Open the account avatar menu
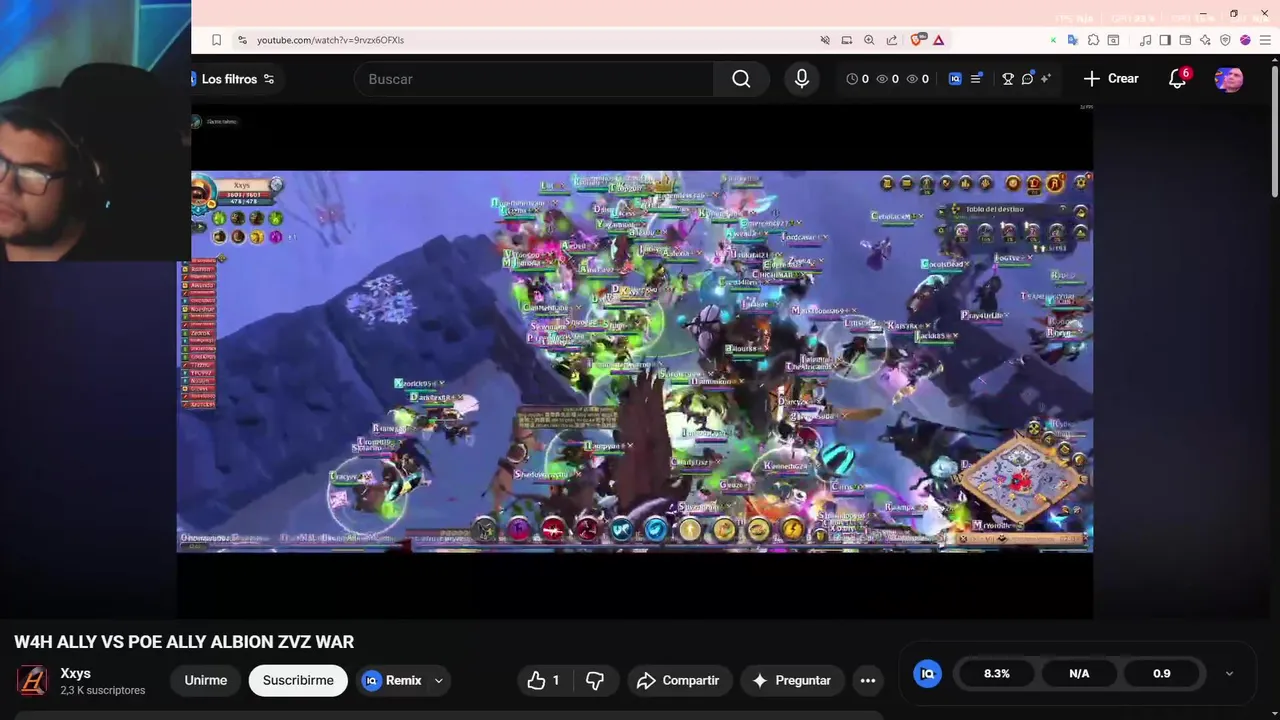Screen dimensions: 1280x720 coord(1229,79)
